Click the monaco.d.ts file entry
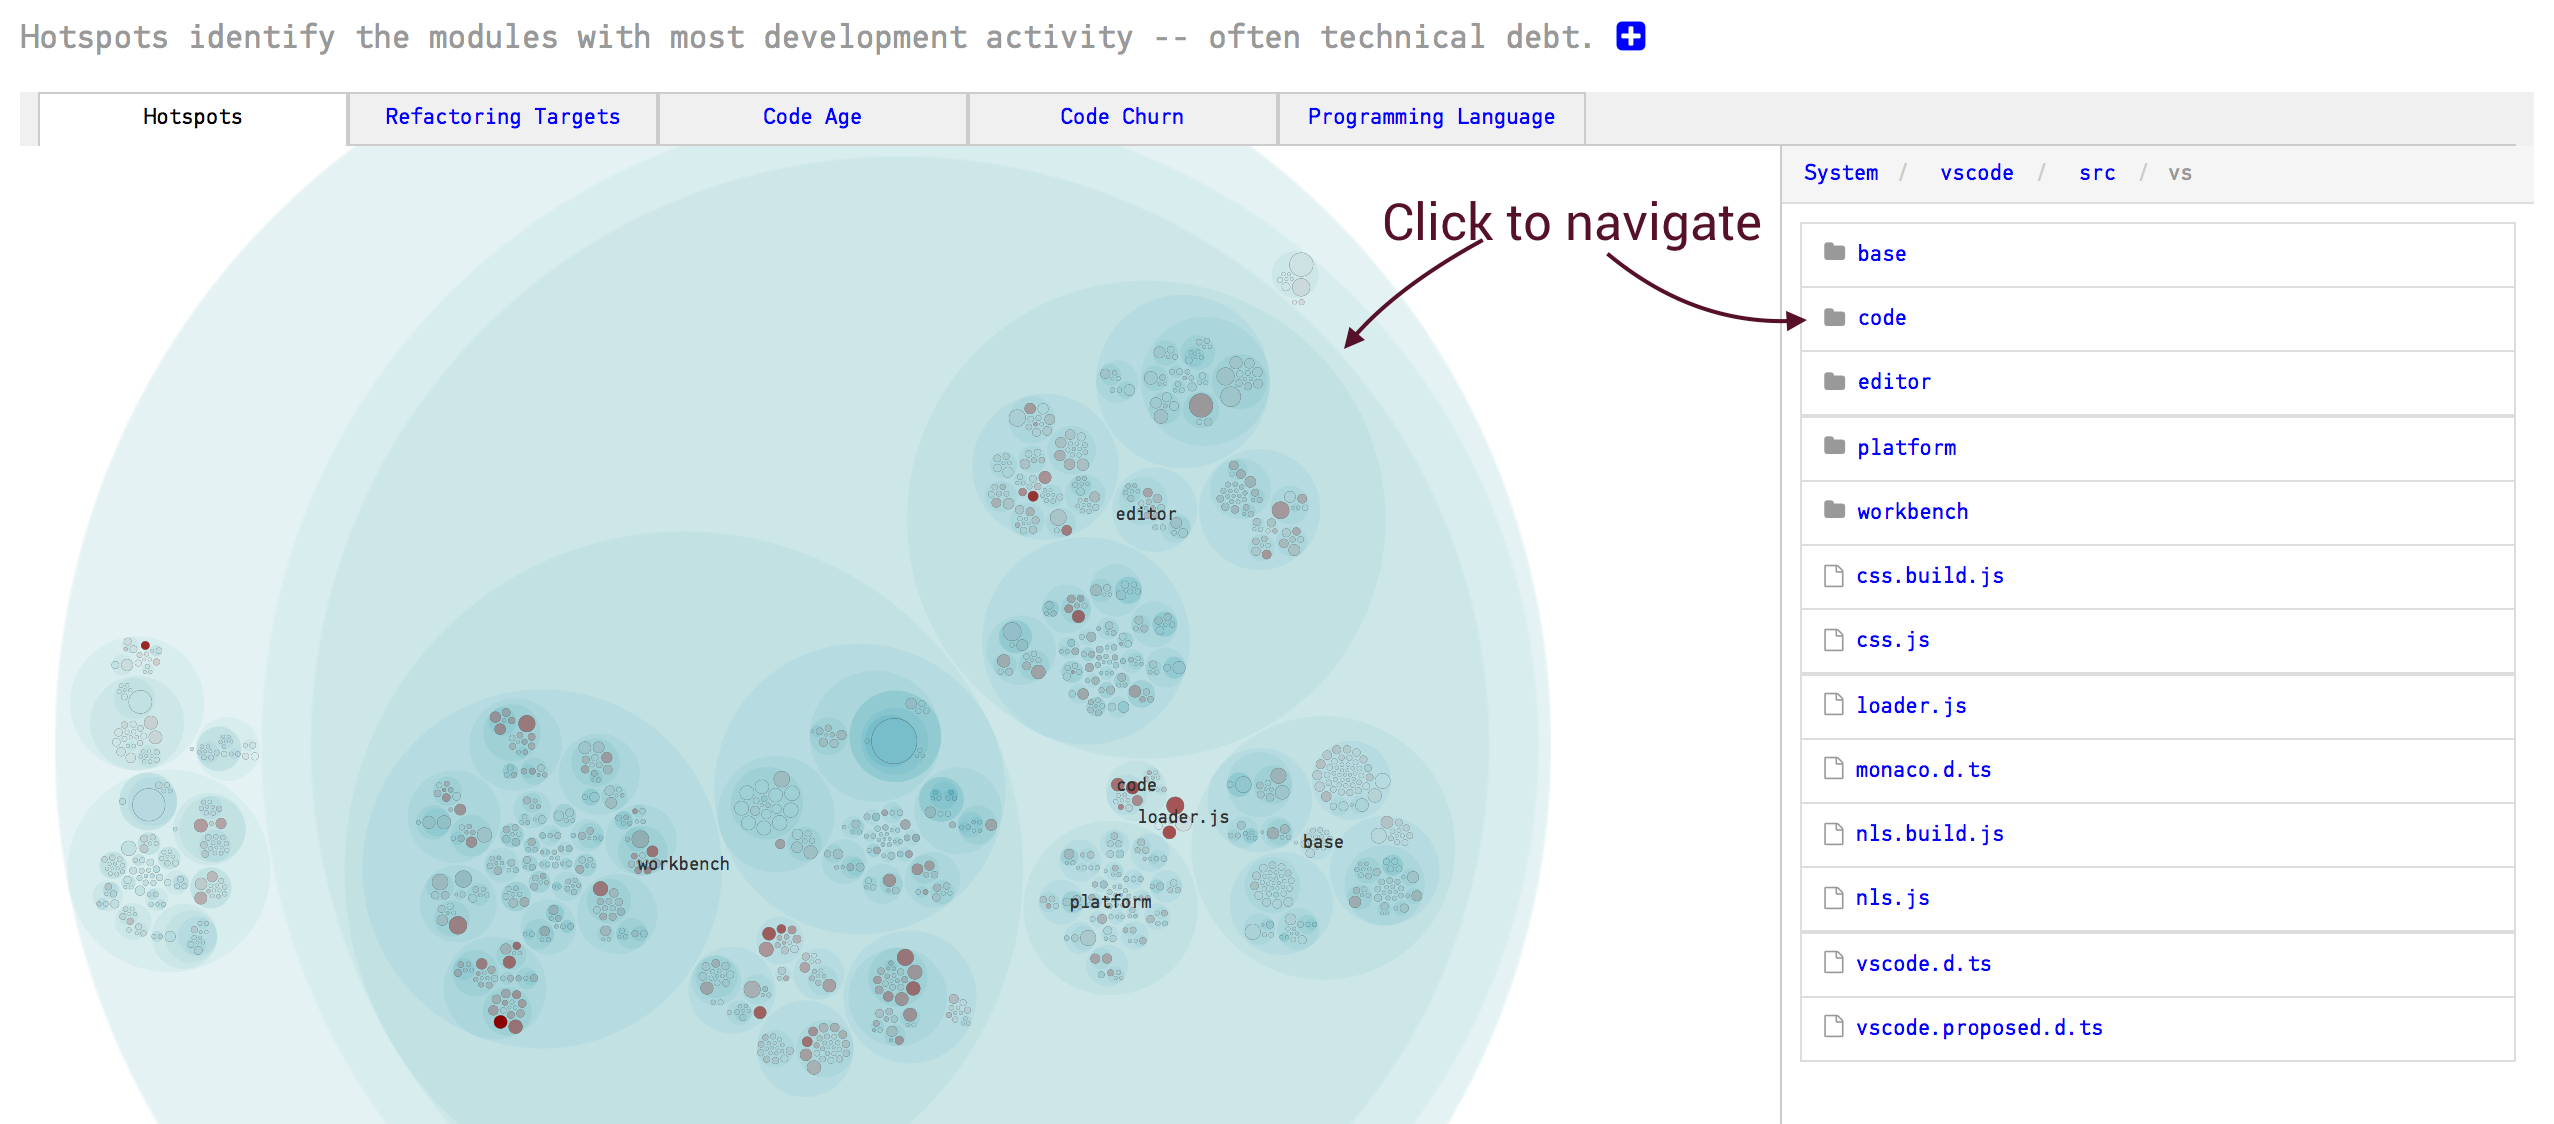The height and width of the screenshot is (1124, 2554). 1924,769
